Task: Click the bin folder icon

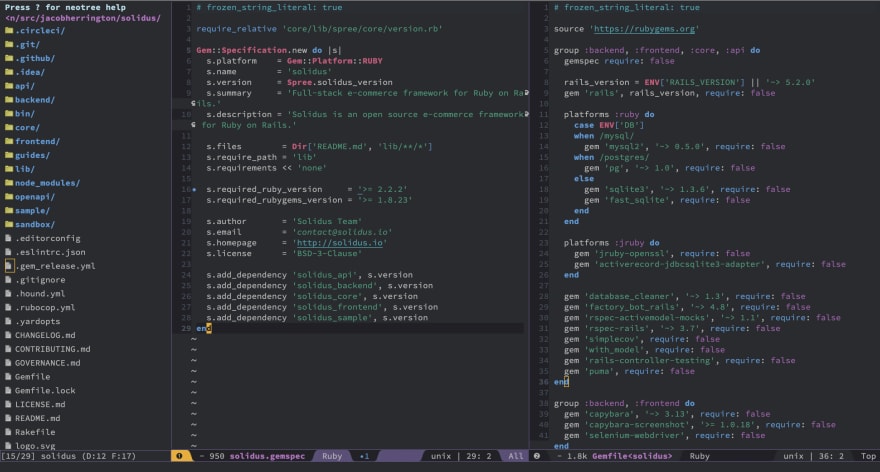Action: (x=9, y=113)
